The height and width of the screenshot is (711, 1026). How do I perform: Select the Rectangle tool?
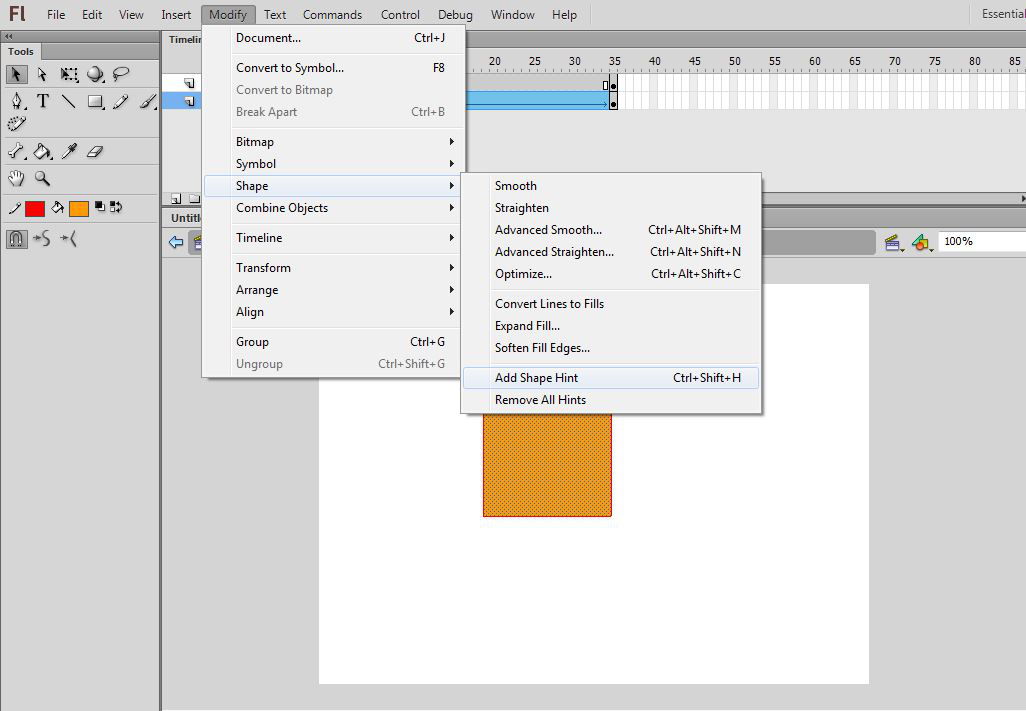tap(96, 101)
